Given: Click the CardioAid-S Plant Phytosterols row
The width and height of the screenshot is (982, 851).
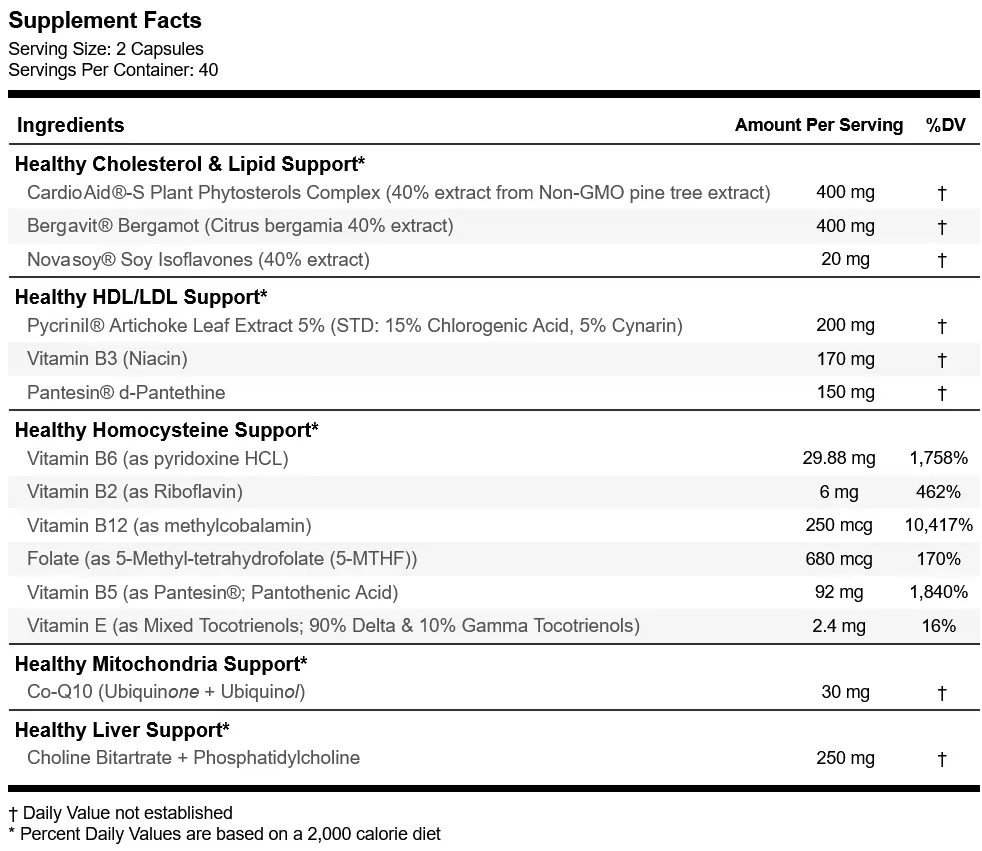Looking at the screenshot, I should (x=494, y=193).
